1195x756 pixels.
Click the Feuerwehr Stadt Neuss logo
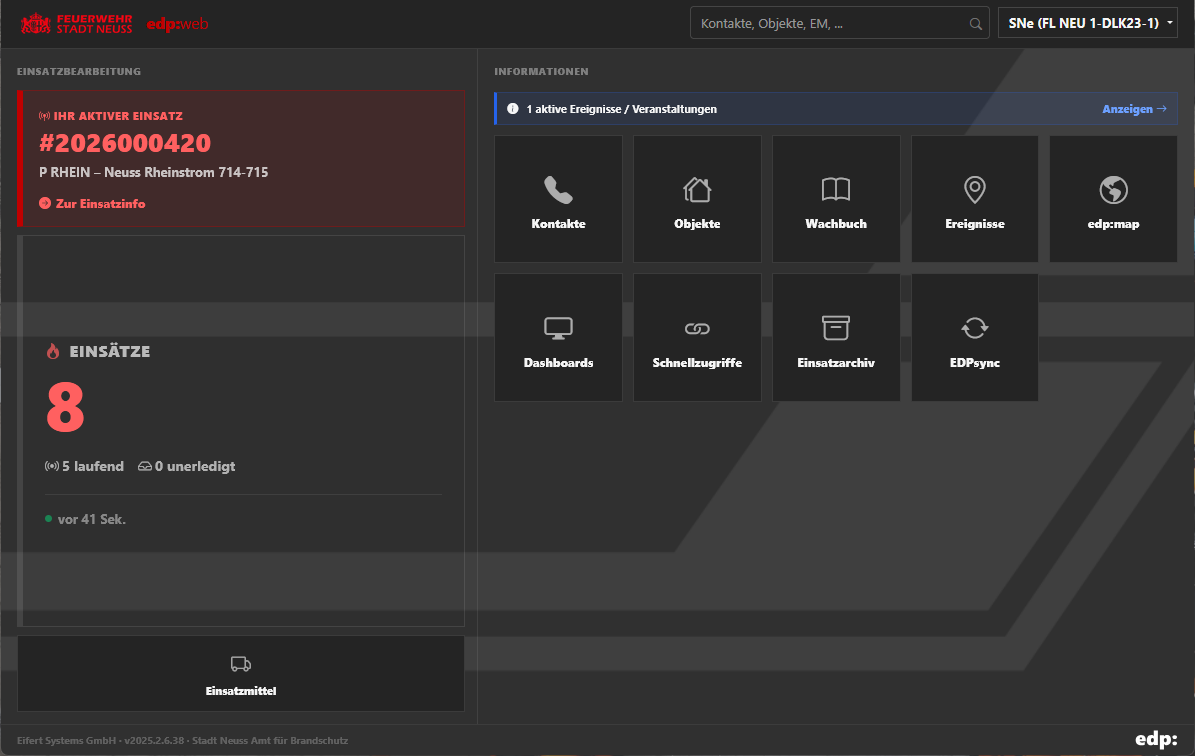76,24
